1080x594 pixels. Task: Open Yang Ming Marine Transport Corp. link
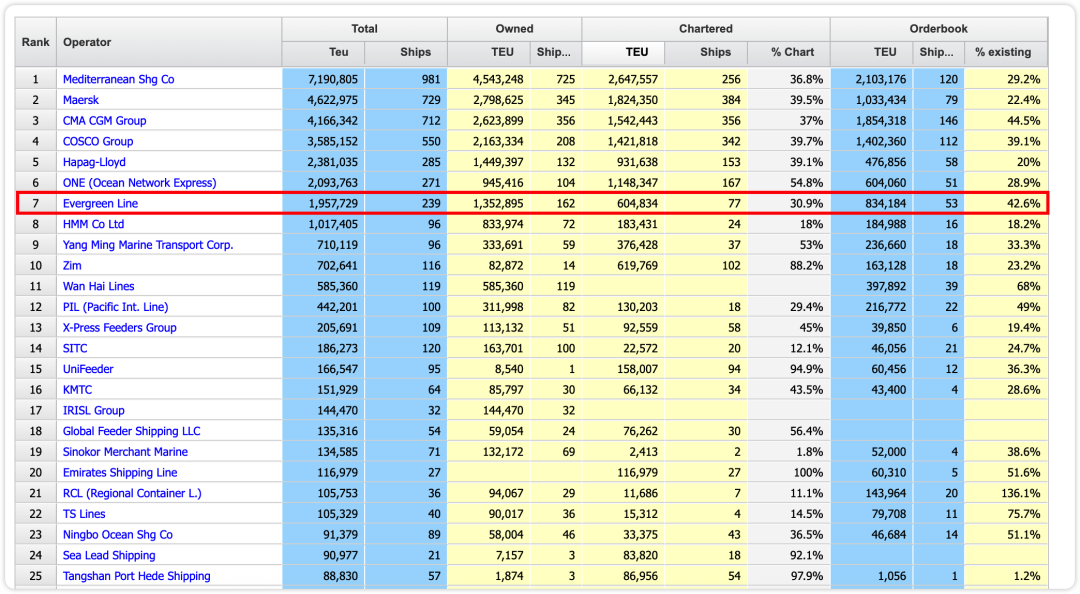[x=147, y=245]
